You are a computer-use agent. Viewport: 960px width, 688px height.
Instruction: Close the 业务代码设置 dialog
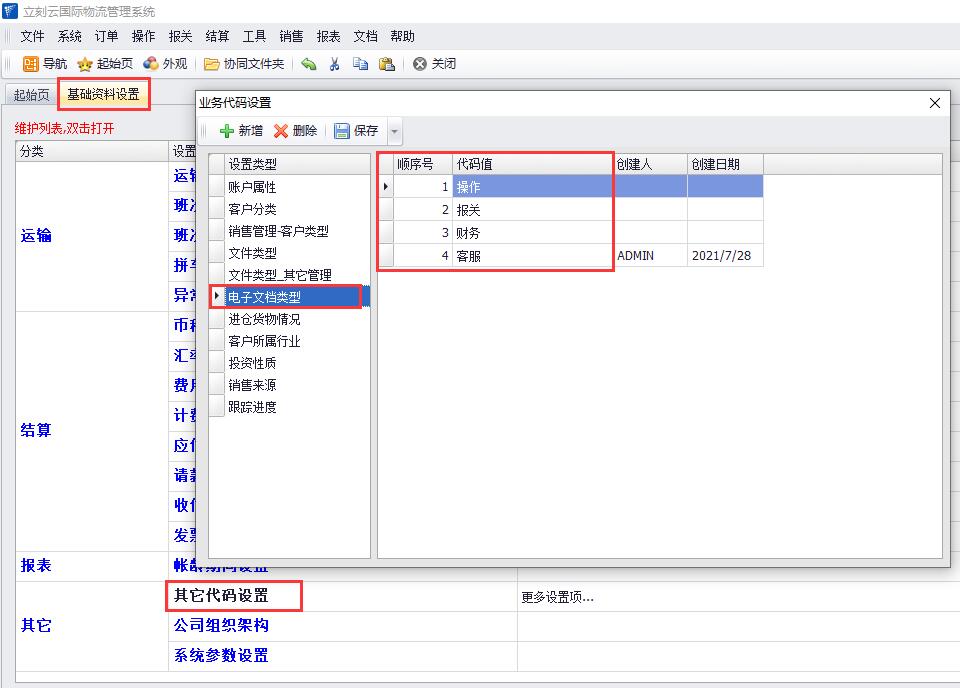click(935, 103)
